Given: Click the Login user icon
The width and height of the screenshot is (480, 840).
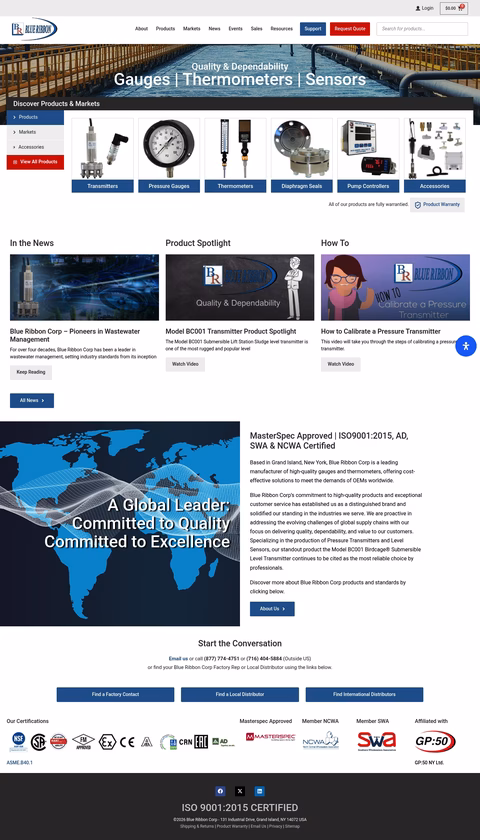Looking at the screenshot, I should [x=418, y=8].
